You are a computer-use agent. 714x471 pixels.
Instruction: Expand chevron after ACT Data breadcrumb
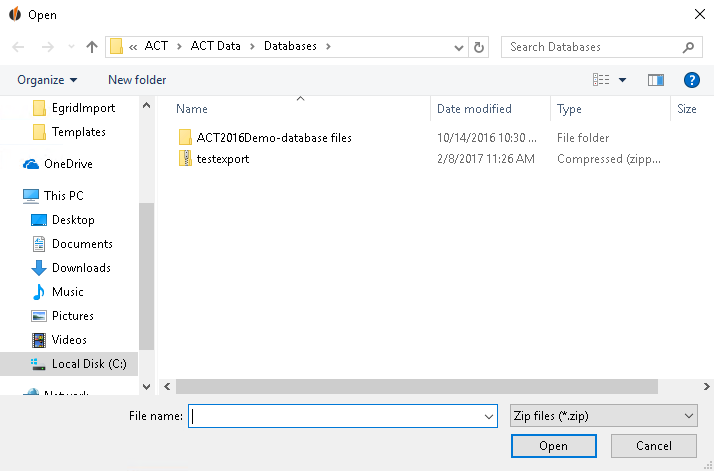253,46
